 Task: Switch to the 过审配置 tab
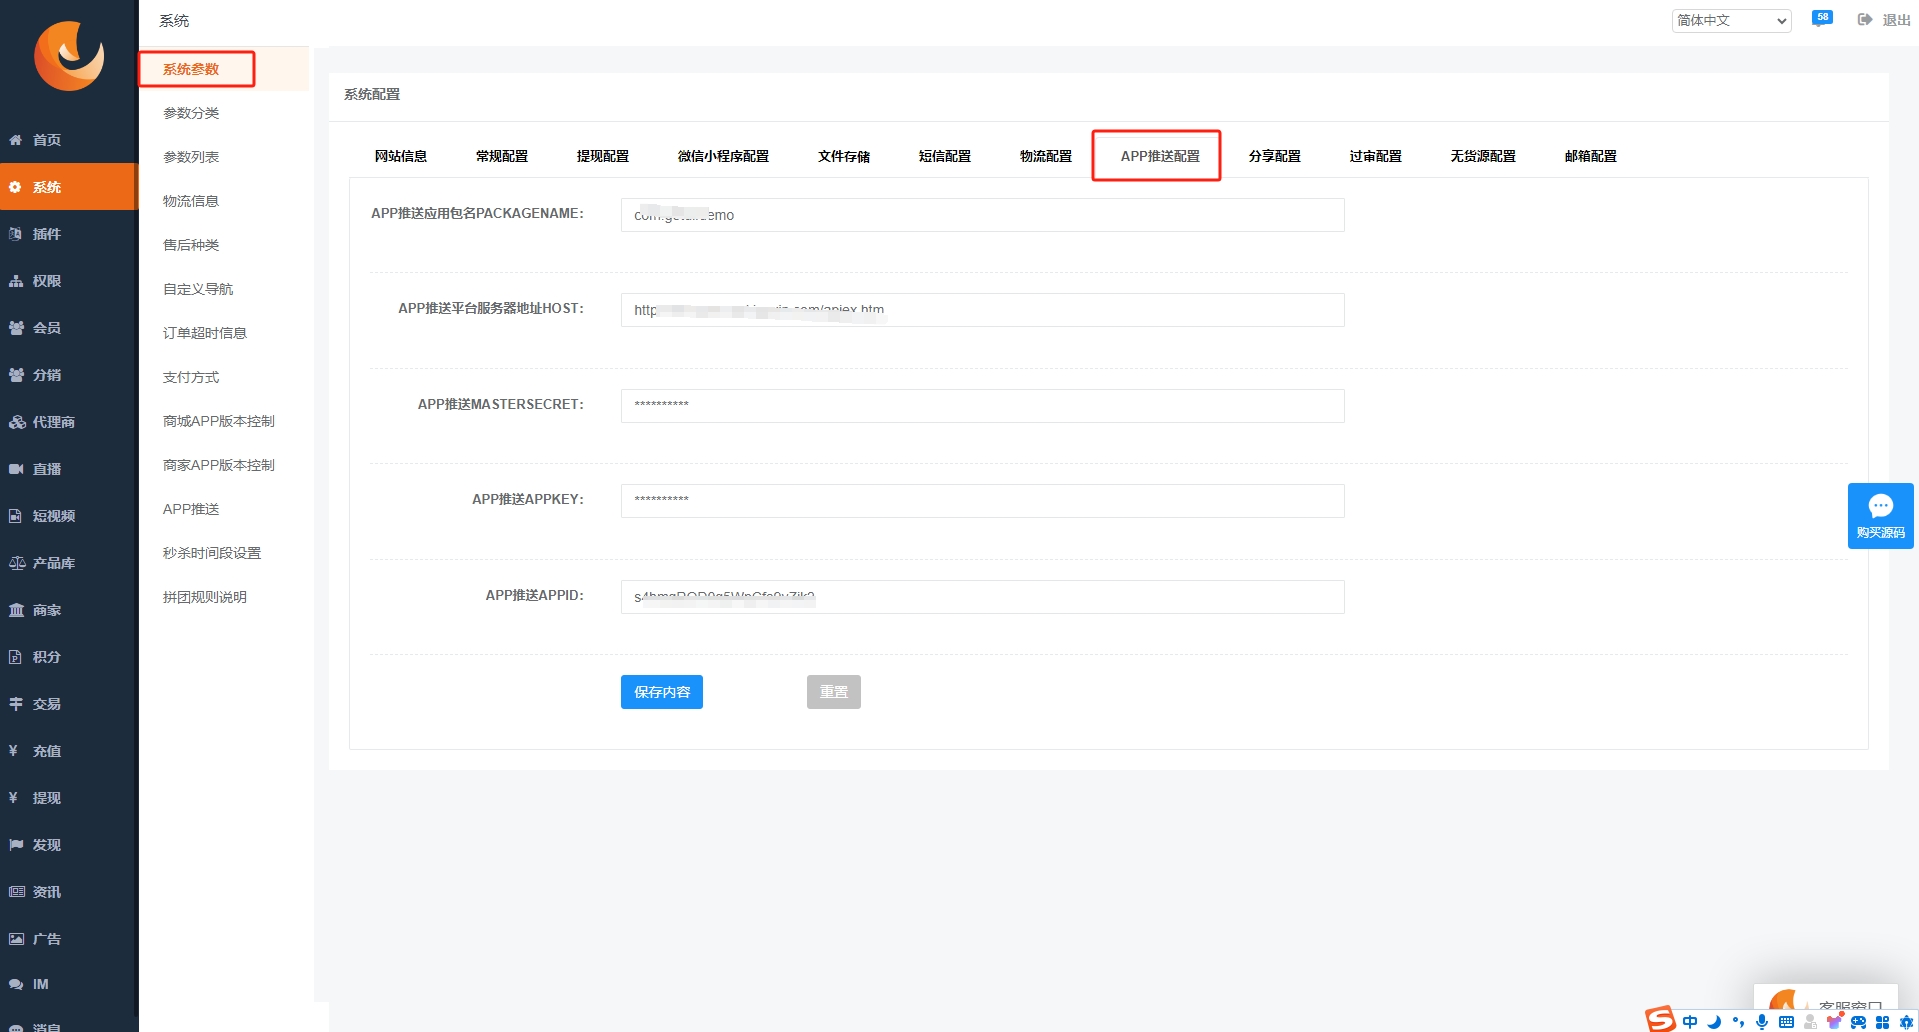[x=1376, y=156]
